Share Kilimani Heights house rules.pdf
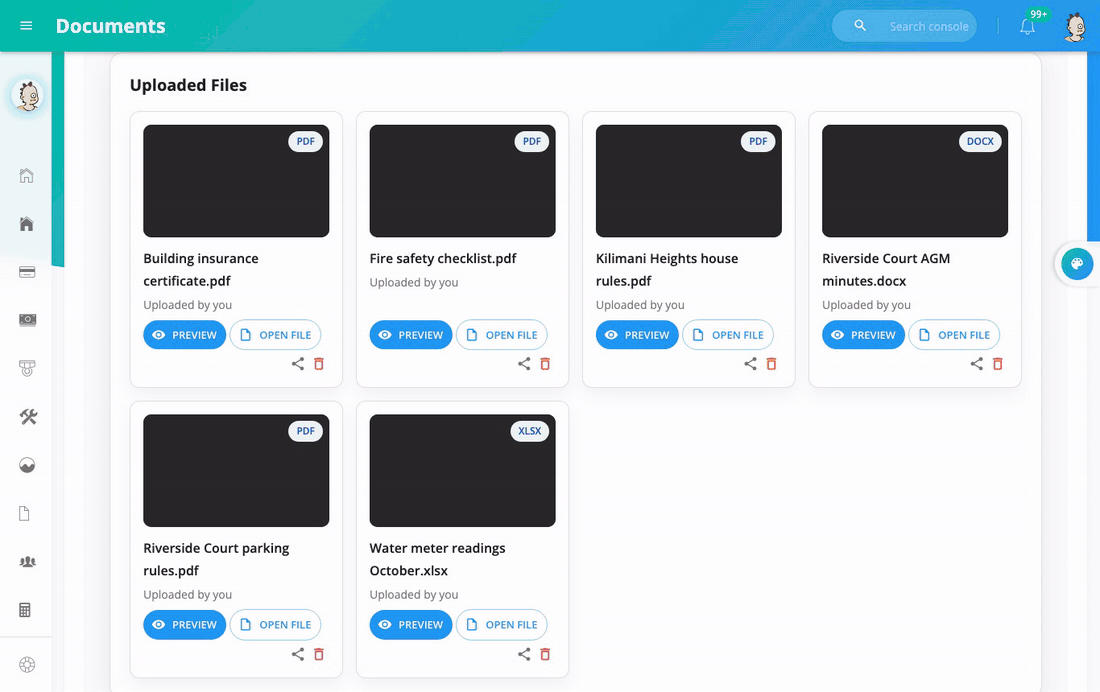 pyautogui.click(x=751, y=364)
